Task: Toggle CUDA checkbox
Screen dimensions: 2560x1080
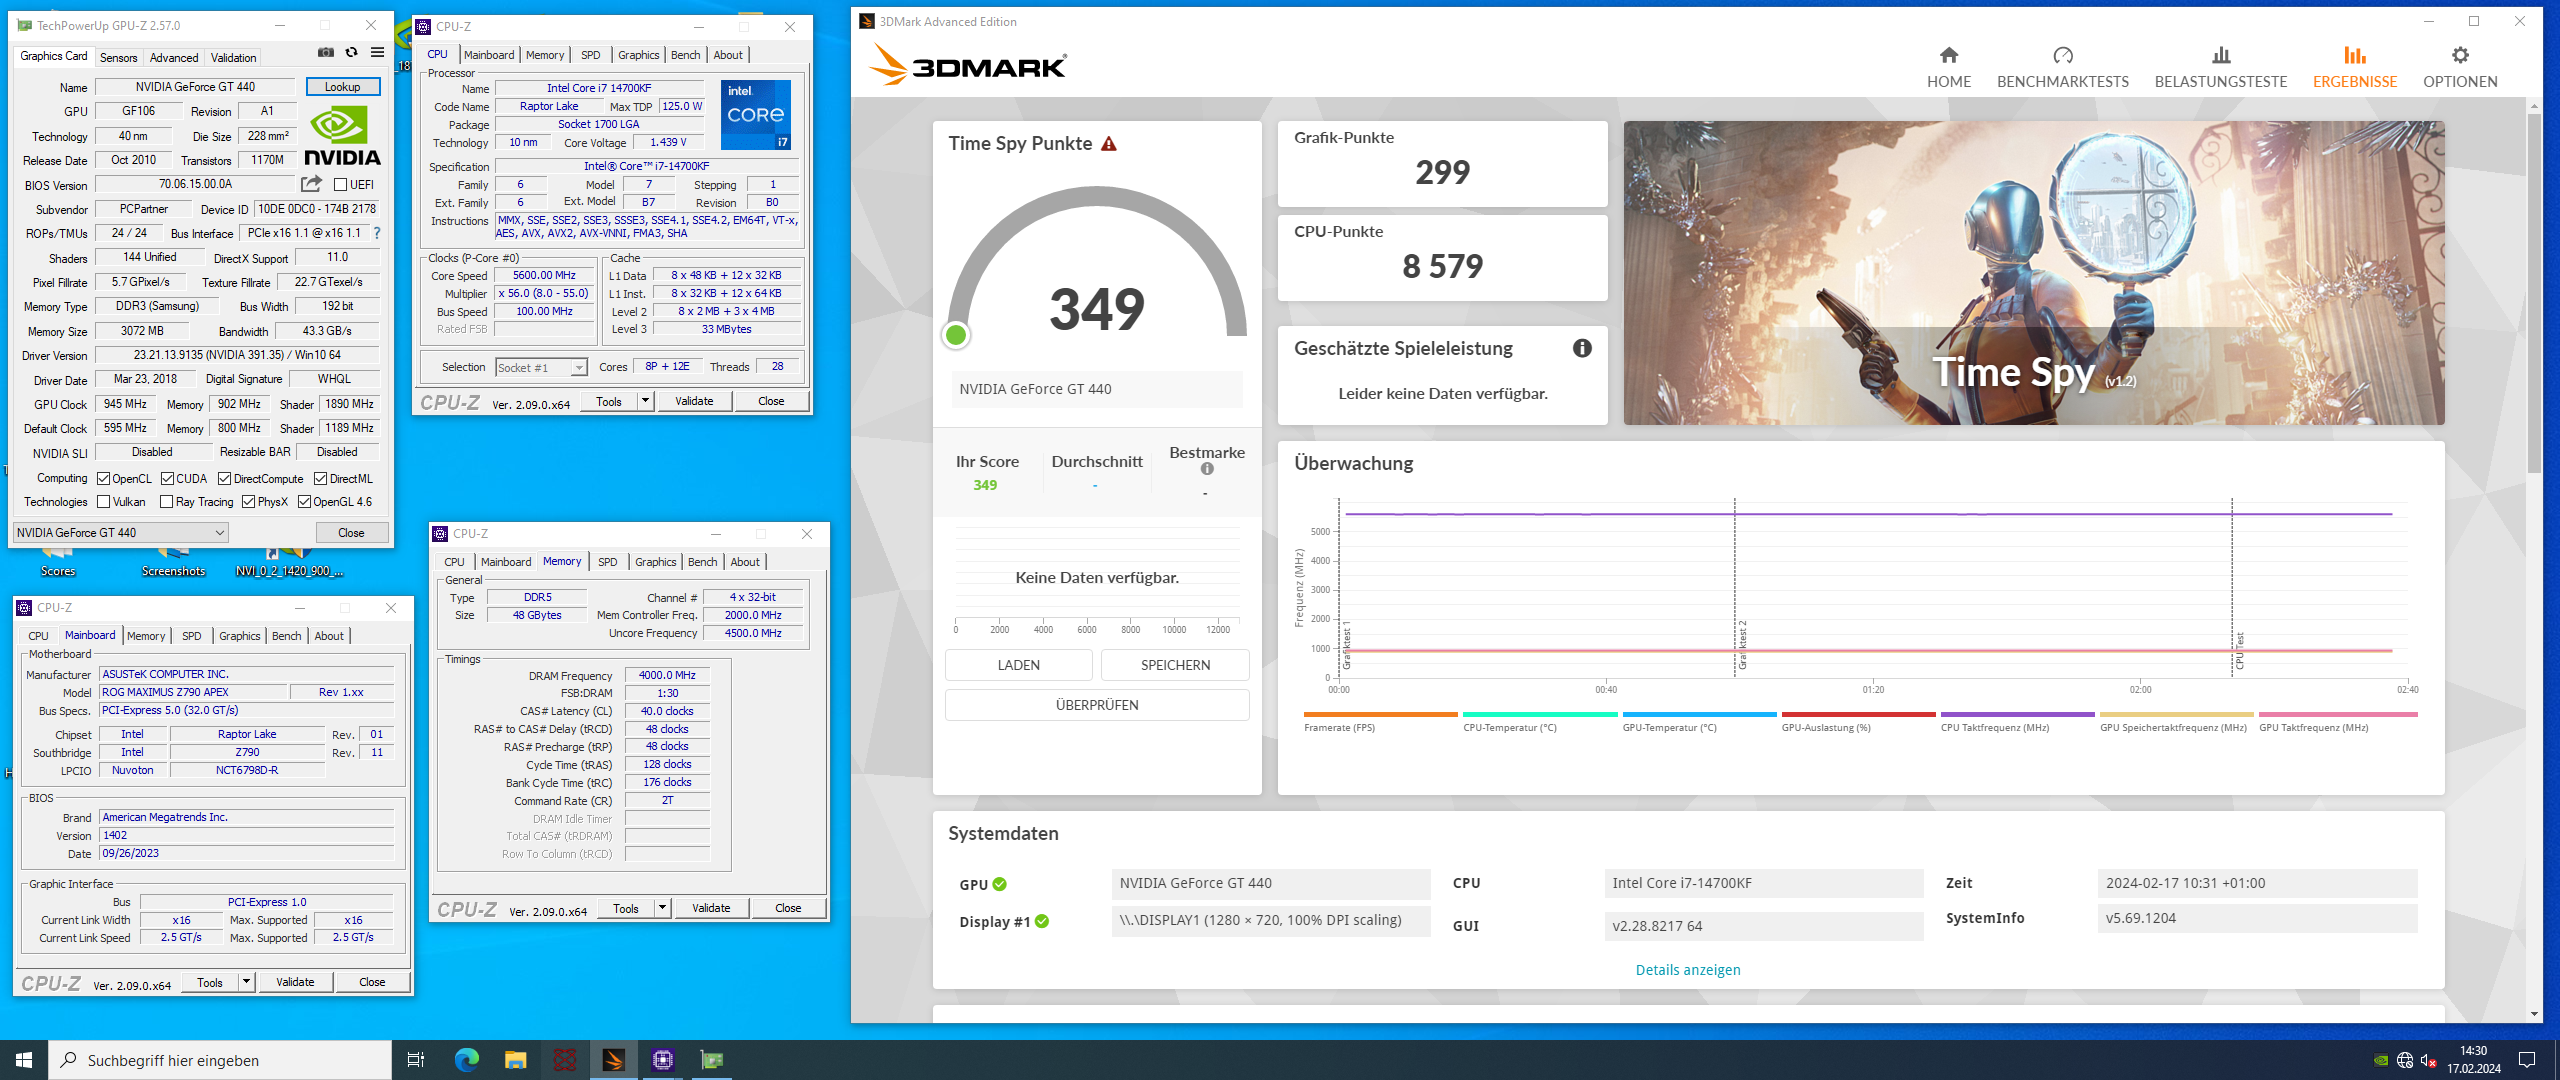Action: tap(167, 479)
